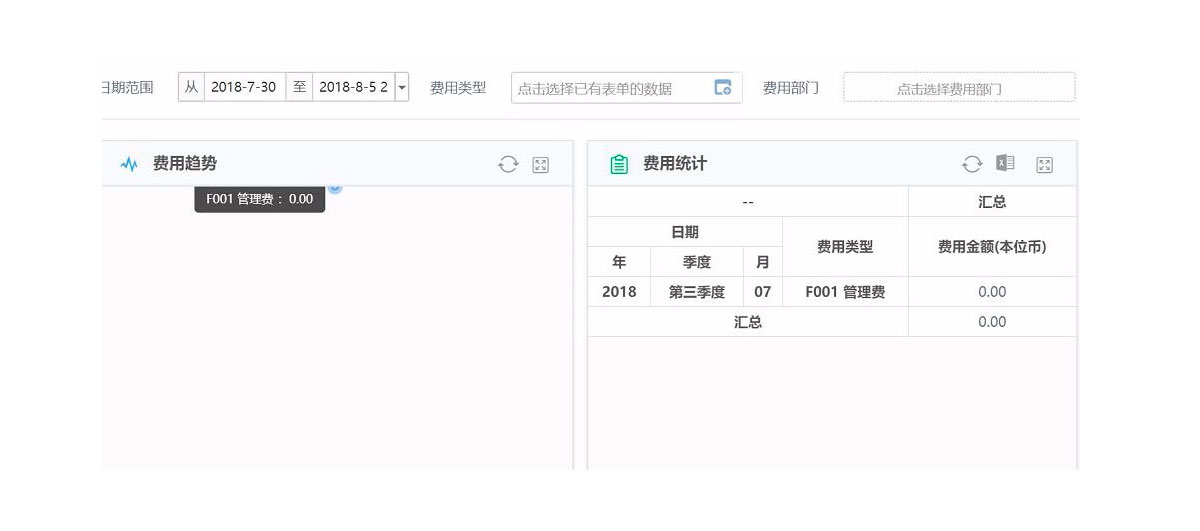
Task: Click the 费用金额(本位币) column header
Action: click(x=992, y=247)
